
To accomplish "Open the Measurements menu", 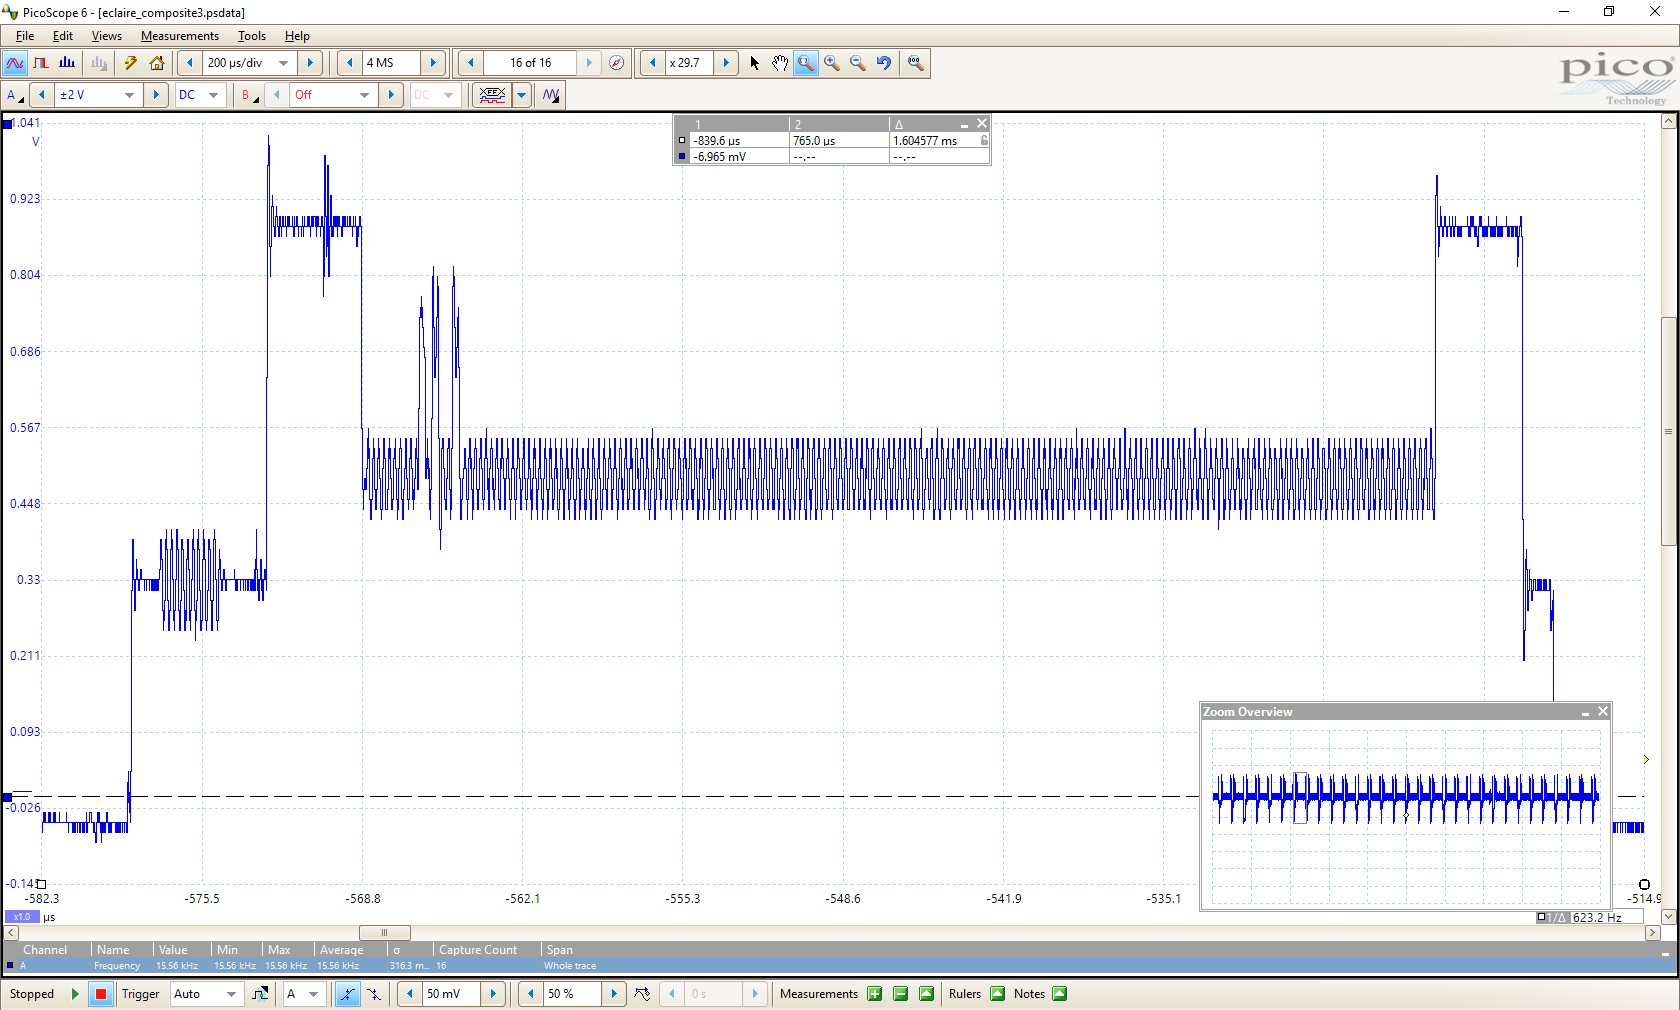I will pos(180,36).
